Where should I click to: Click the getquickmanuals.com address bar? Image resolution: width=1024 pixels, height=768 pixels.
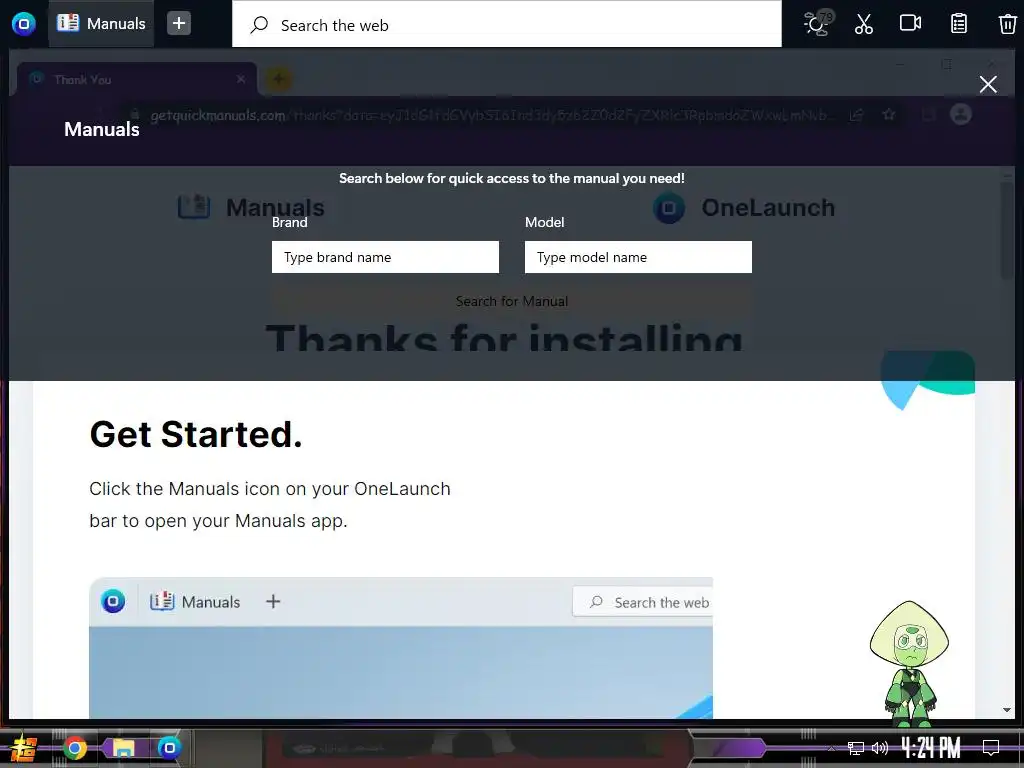click(483, 115)
